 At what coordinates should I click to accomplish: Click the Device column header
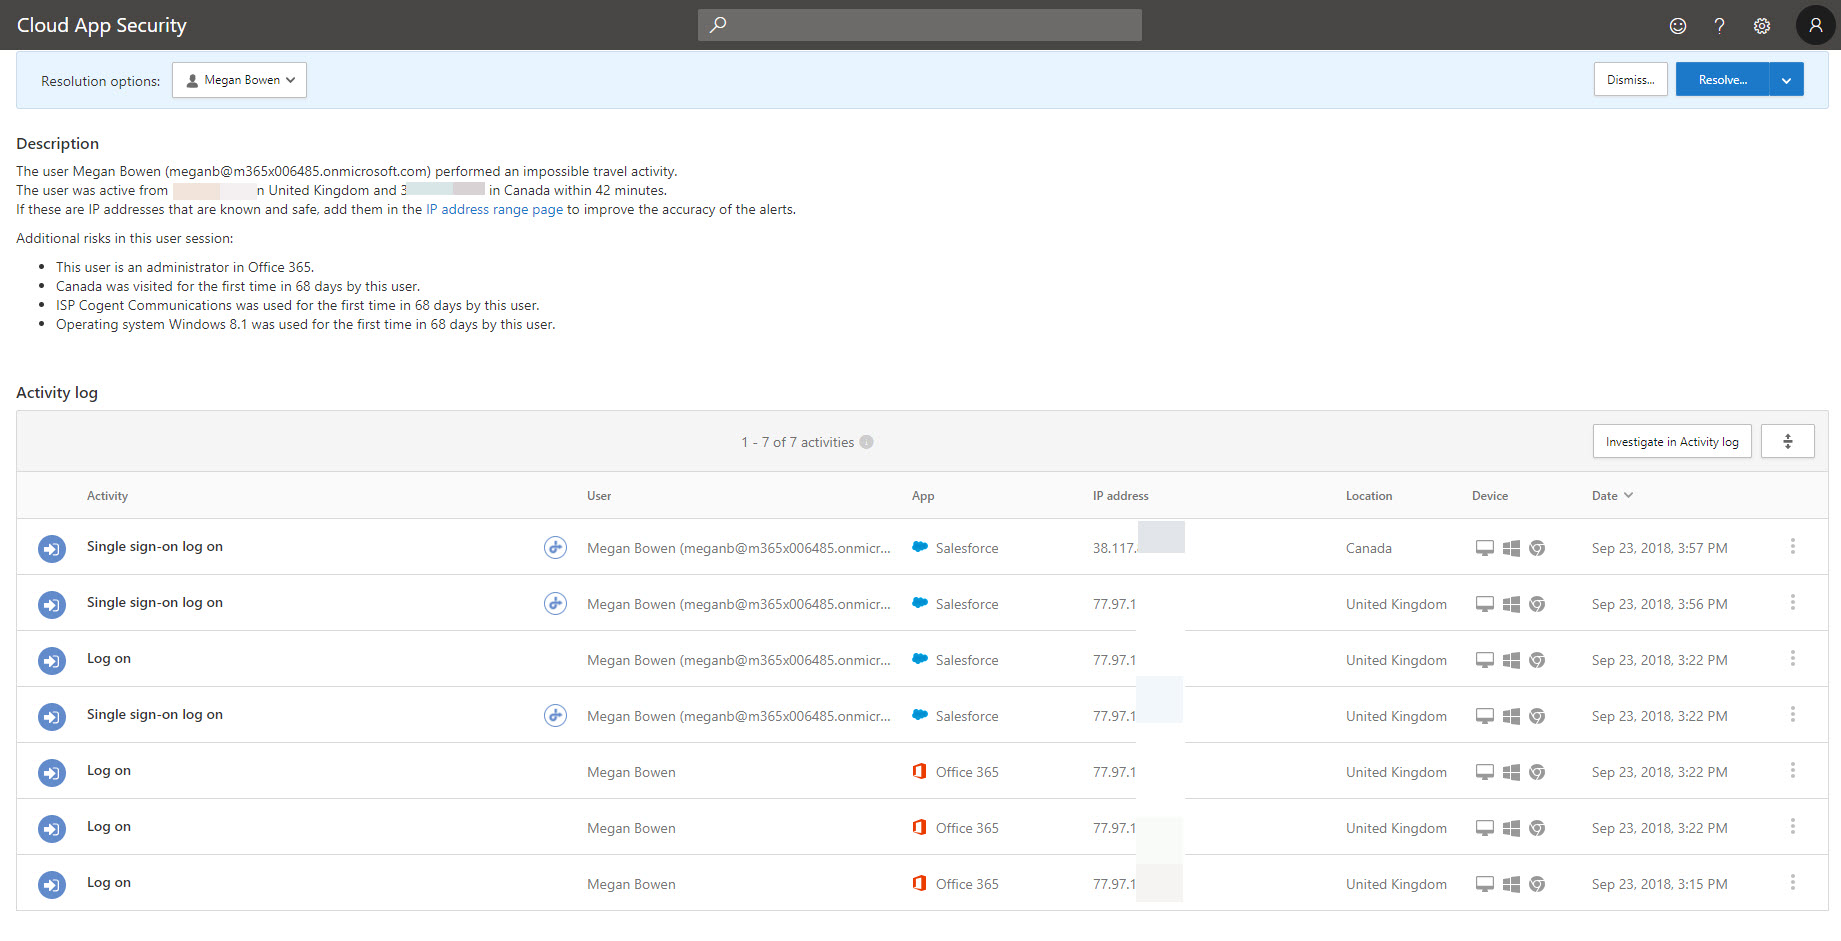[1490, 496]
